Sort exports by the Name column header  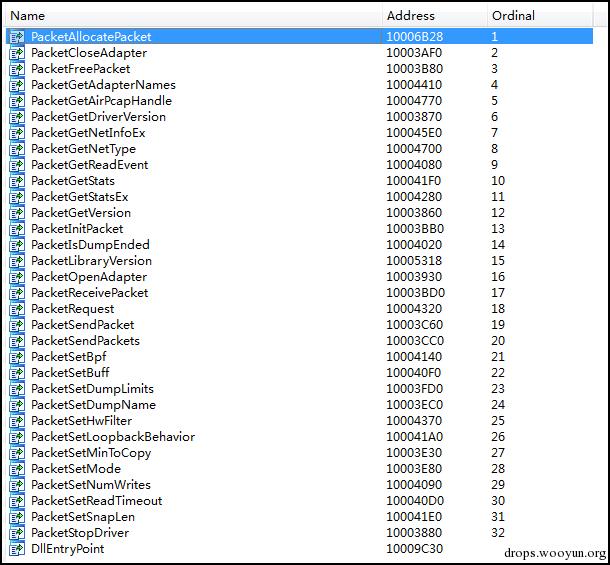click(193, 16)
